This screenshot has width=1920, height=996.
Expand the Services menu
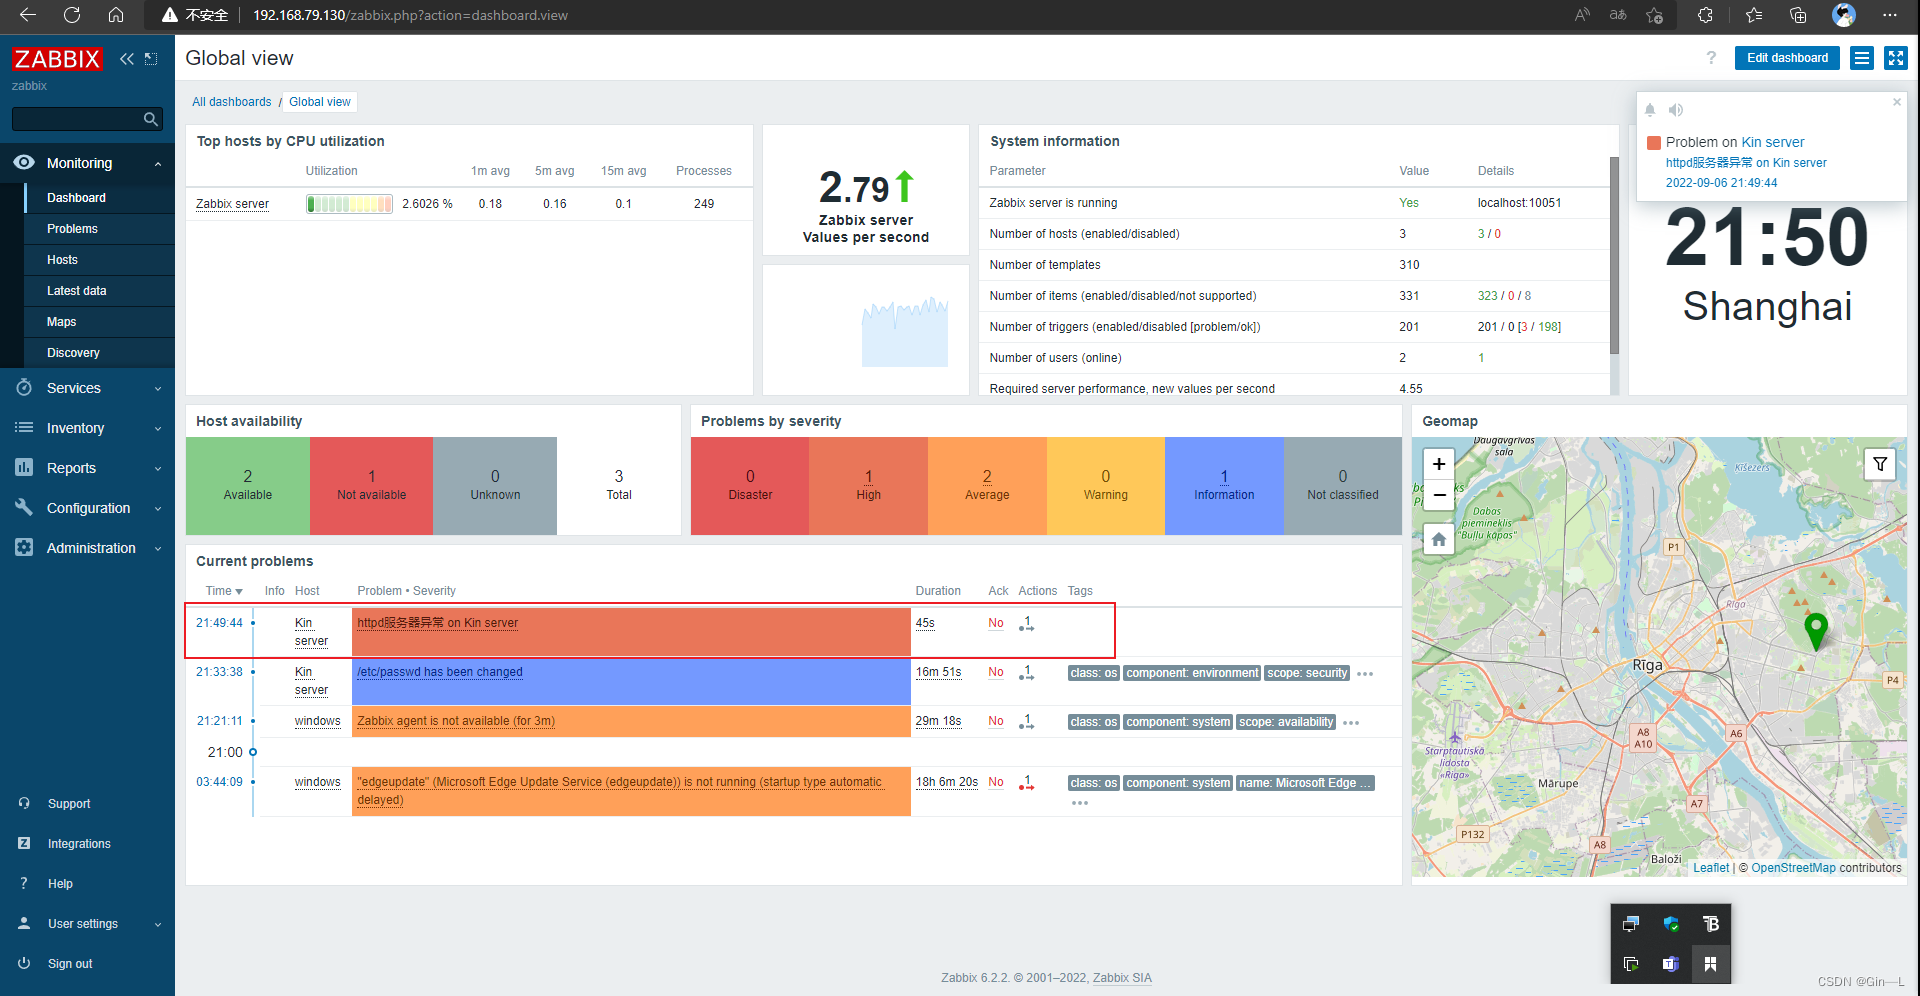coord(87,388)
